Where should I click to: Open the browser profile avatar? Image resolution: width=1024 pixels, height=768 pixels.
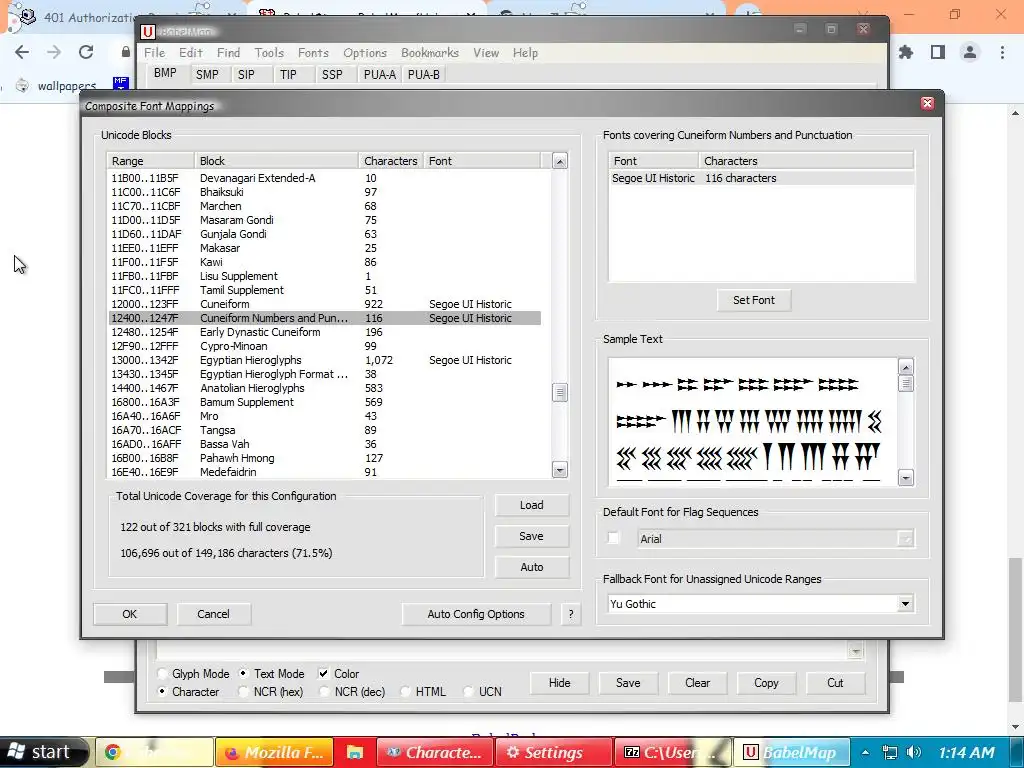(970, 52)
